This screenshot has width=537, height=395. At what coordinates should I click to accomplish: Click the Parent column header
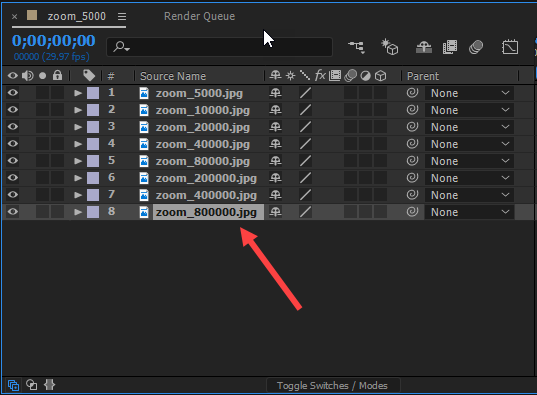(423, 76)
